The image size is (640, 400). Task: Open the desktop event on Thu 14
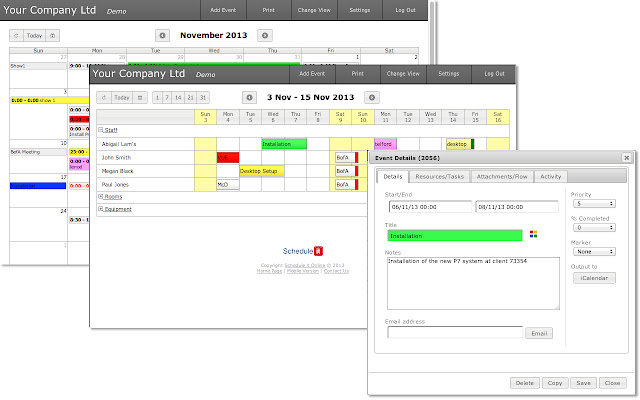point(460,144)
